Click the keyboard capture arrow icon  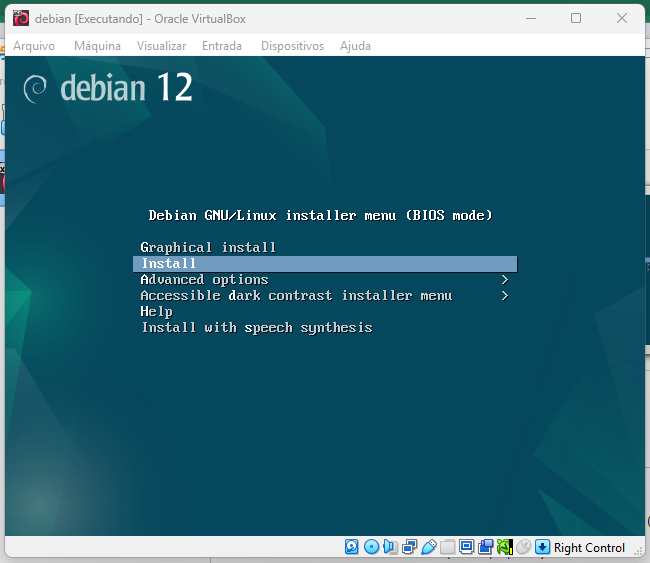coord(542,547)
